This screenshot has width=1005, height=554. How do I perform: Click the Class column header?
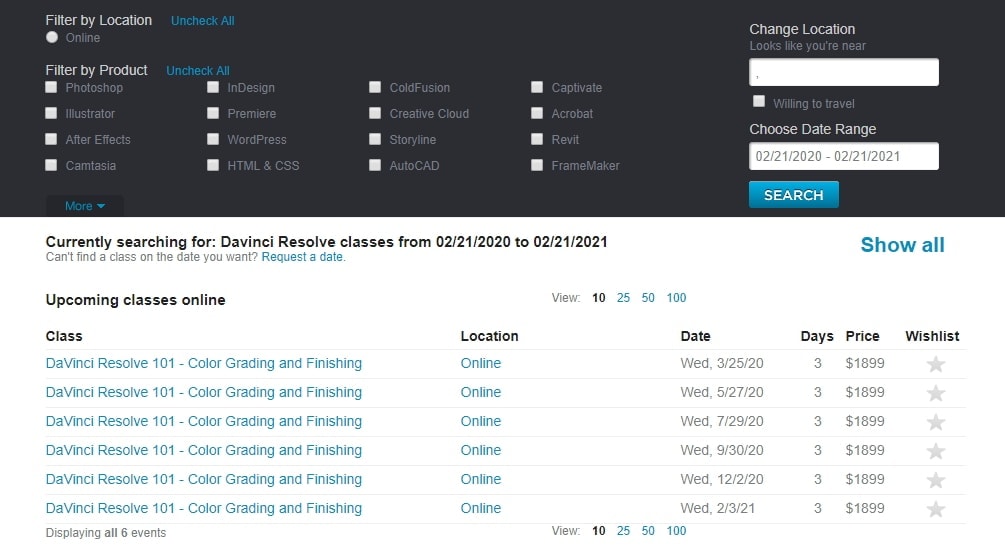coord(64,336)
